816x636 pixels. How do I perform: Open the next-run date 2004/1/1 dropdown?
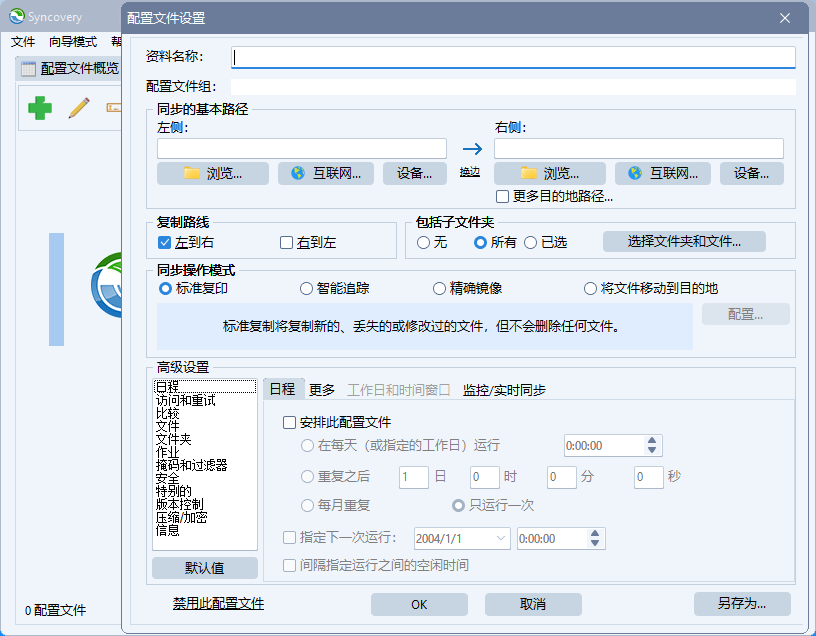click(x=501, y=539)
